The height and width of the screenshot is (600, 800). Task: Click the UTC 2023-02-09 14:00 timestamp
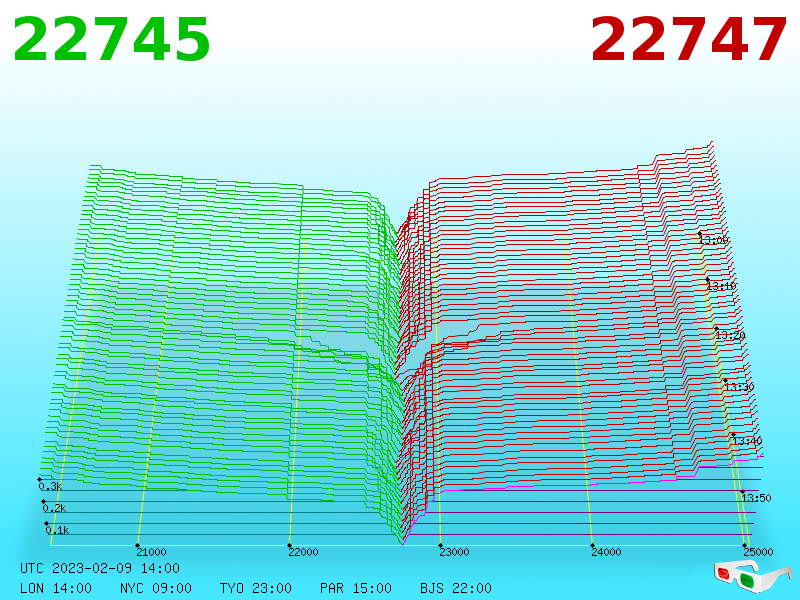pyautogui.click(x=100, y=568)
